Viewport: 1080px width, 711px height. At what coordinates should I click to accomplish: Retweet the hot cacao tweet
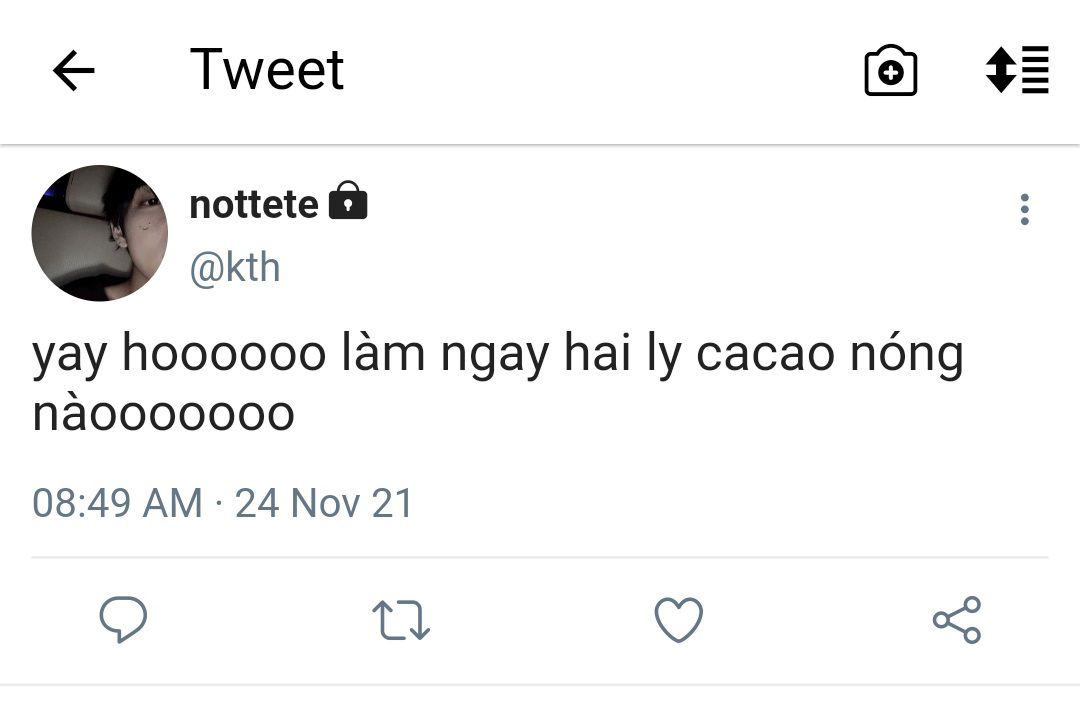coord(400,619)
